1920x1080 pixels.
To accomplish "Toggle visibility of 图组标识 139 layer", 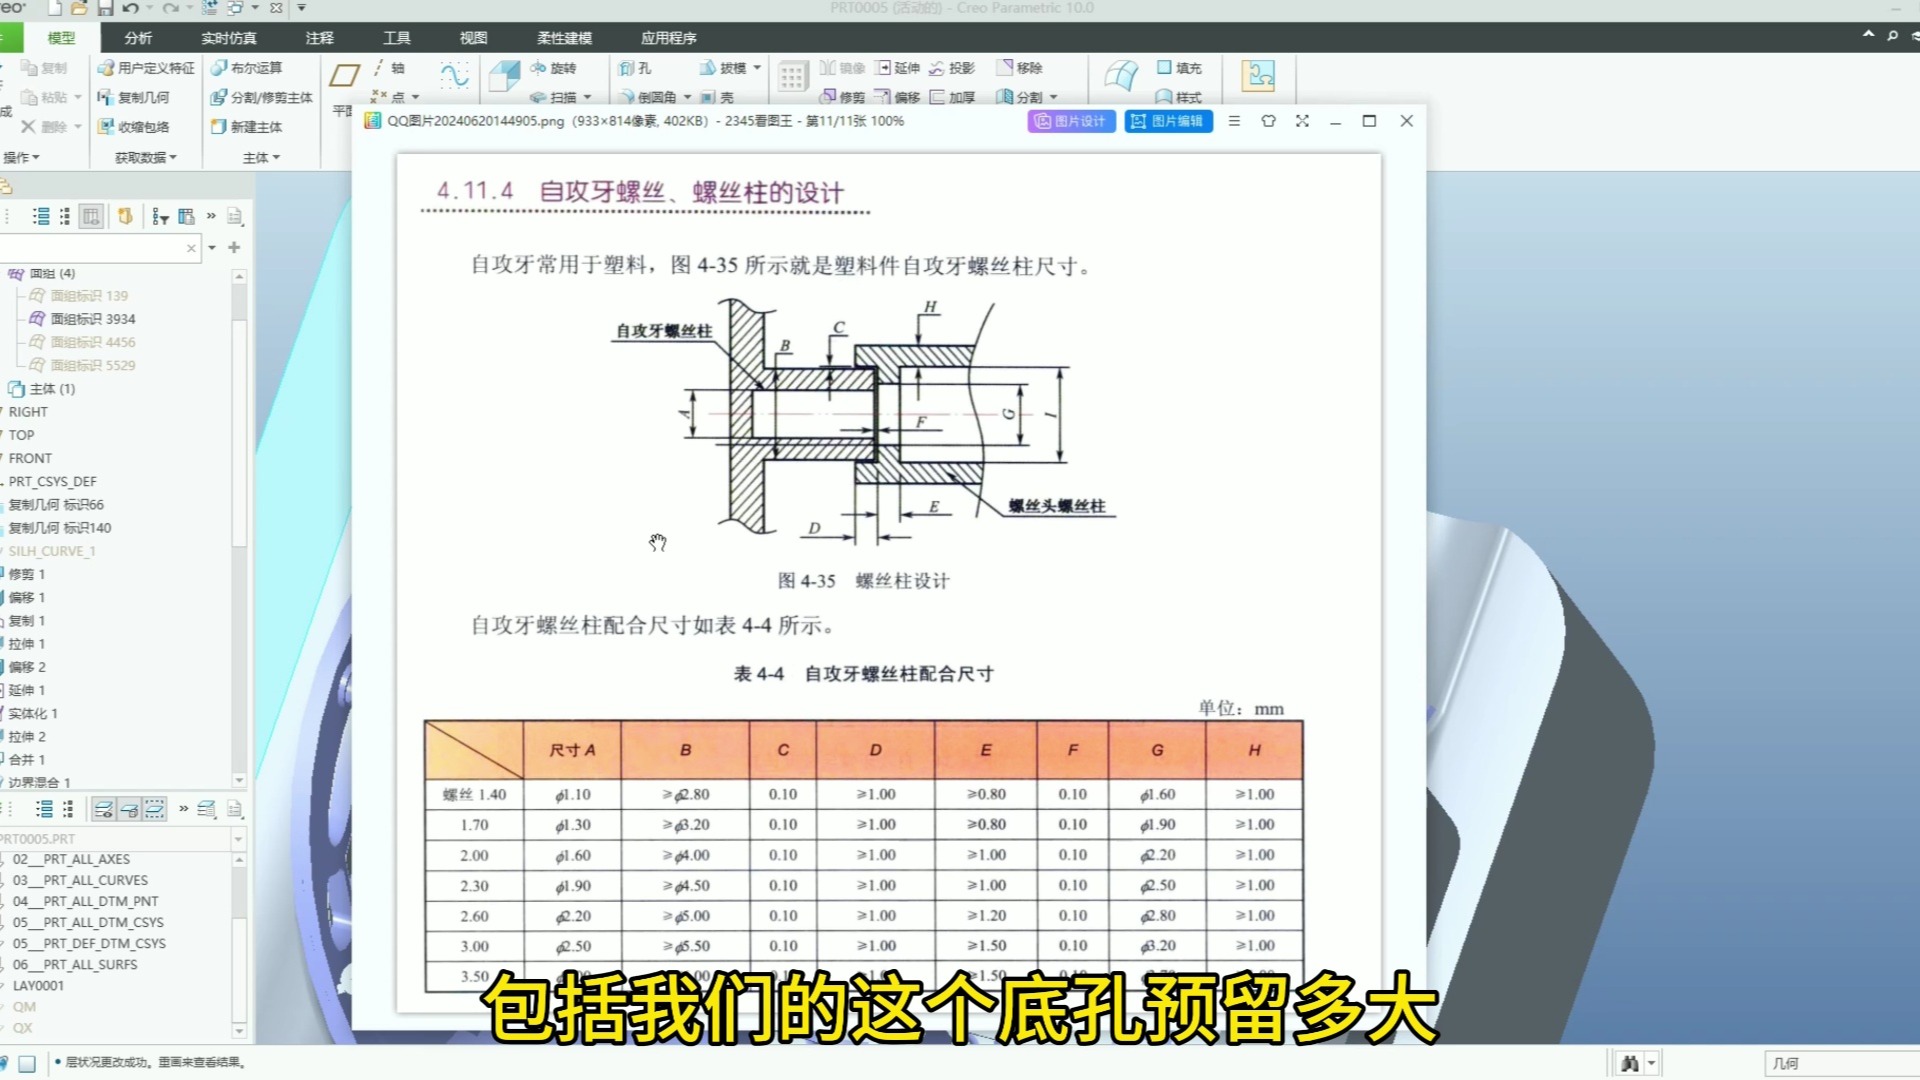I will point(37,295).
